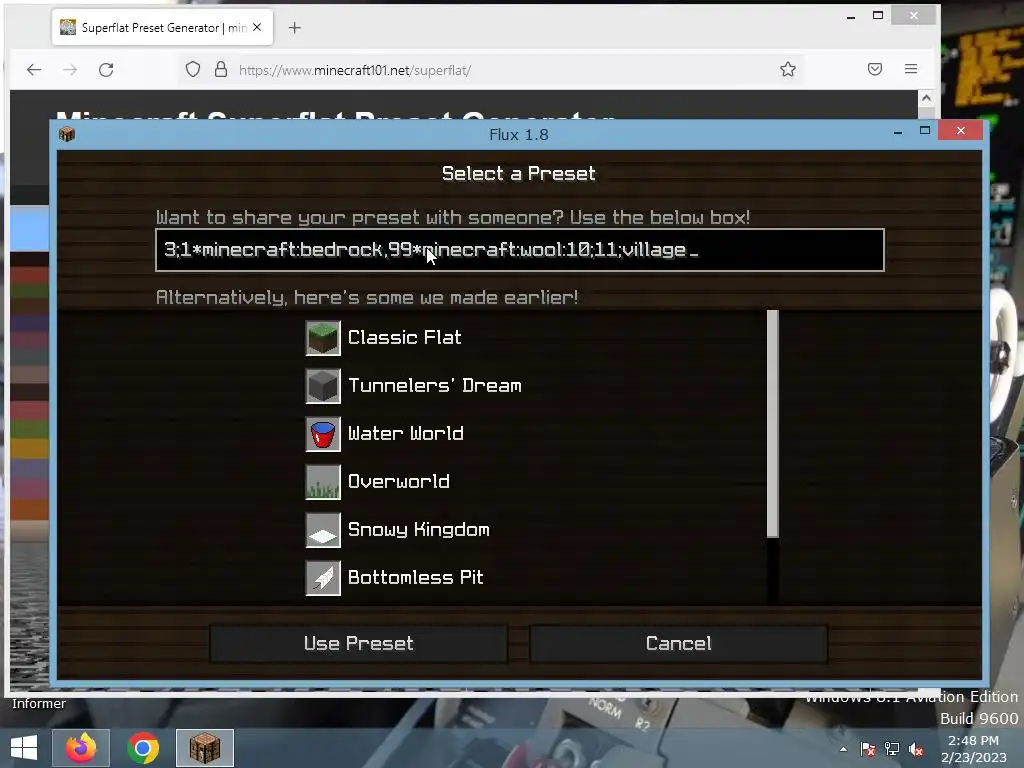Choose the Overworld preset text
Screen dimensions: 1024x768
398,481
